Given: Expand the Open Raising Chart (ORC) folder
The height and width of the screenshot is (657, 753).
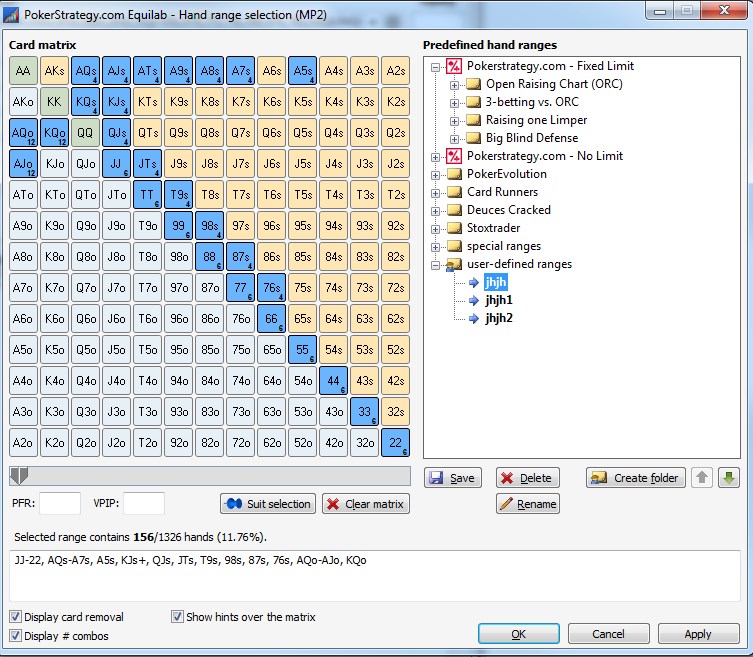Looking at the screenshot, I should tap(454, 85).
